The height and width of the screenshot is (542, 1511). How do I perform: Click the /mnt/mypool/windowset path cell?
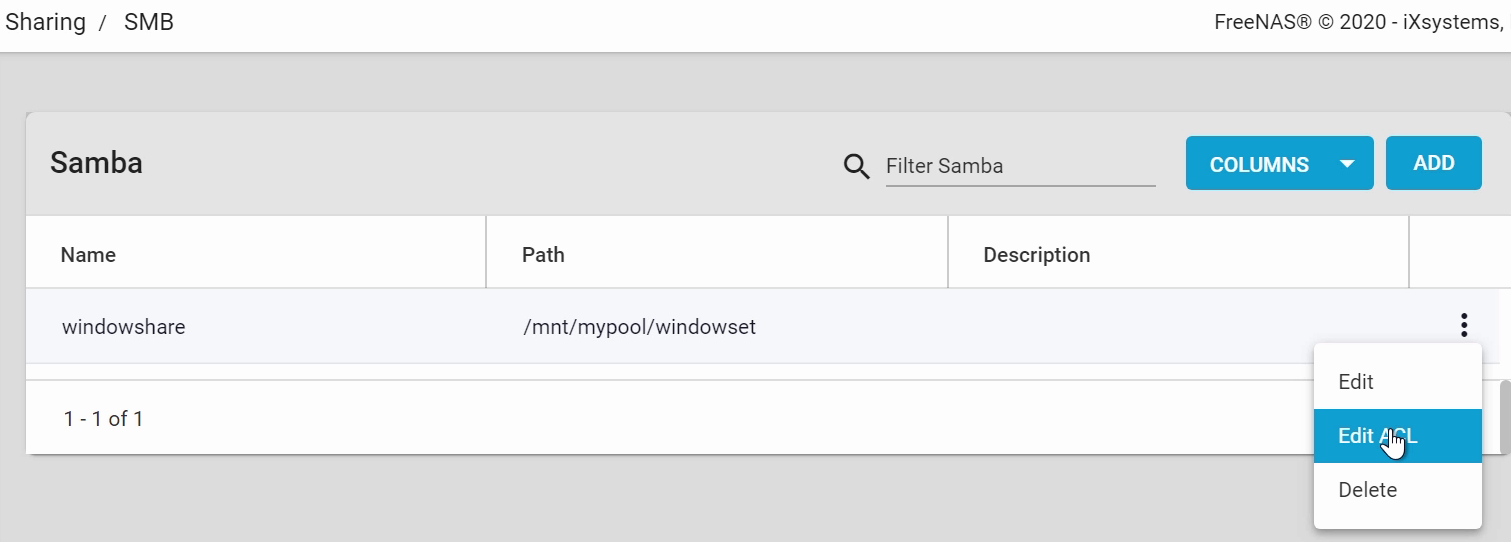pyautogui.click(x=640, y=326)
